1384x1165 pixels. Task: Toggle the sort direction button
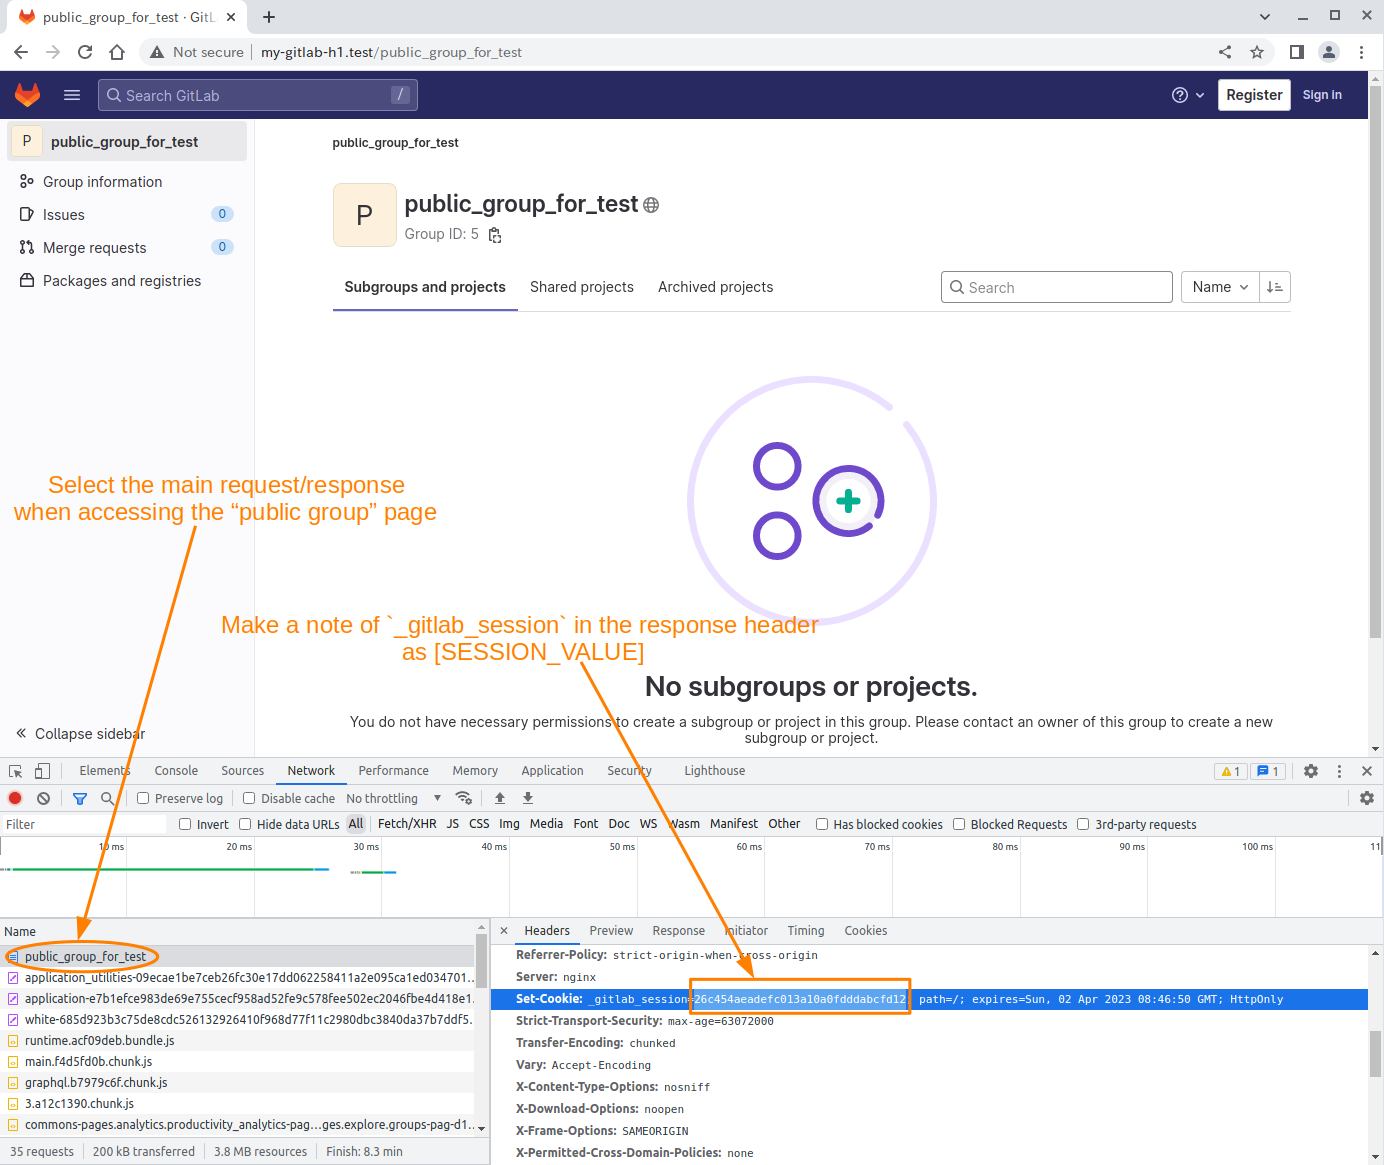(x=1275, y=287)
